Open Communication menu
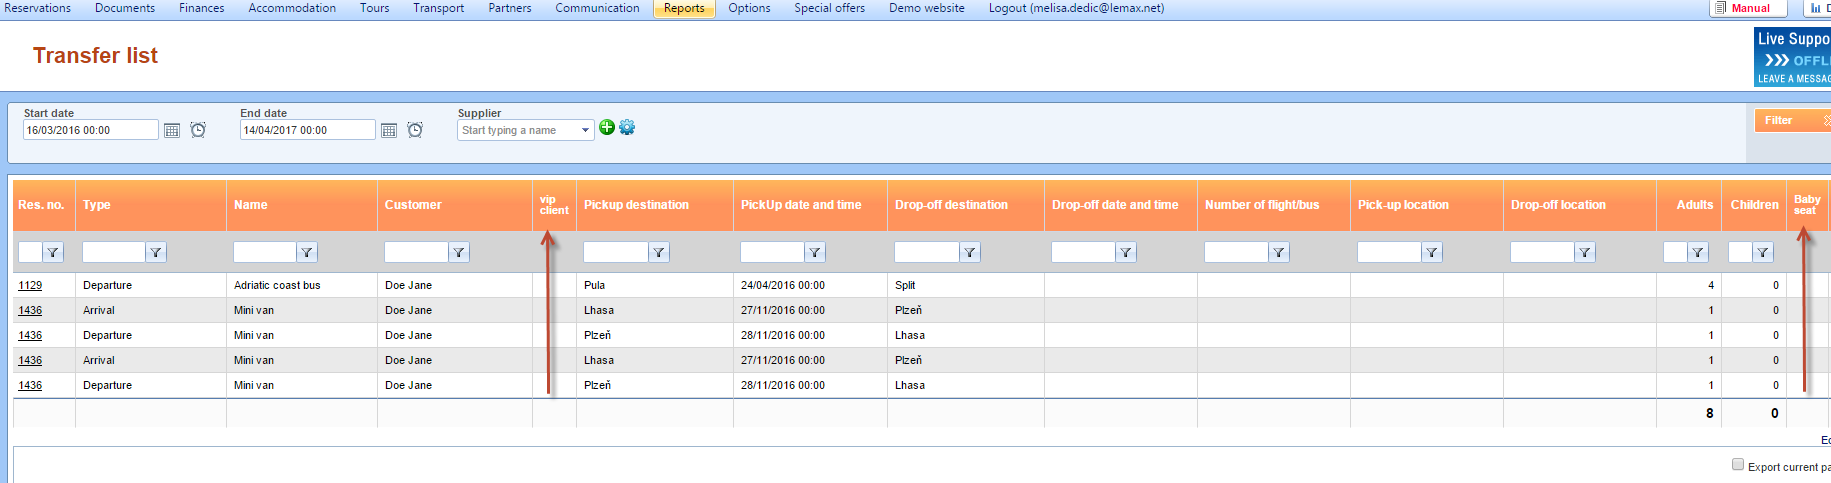Viewport: 1831px width, 483px height. coord(597,8)
